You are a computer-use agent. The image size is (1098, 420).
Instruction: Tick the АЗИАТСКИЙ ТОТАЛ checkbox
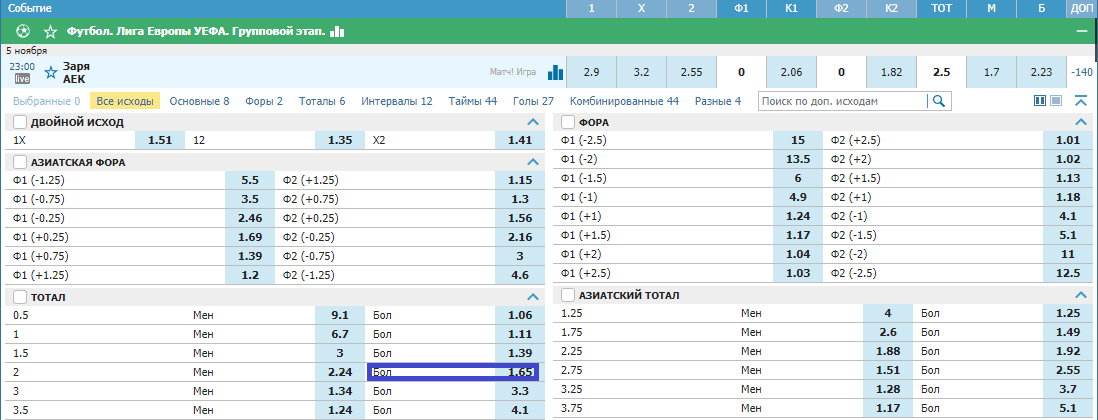click(x=568, y=295)
